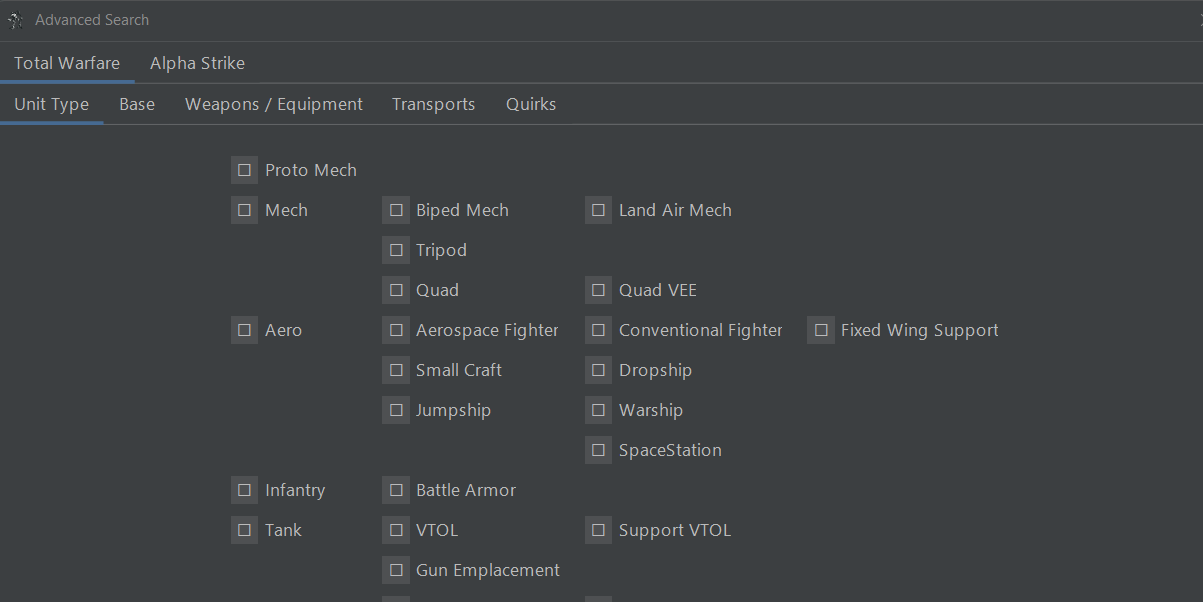
Task: Check the Dropship unit type
Action: pos(598,370)
